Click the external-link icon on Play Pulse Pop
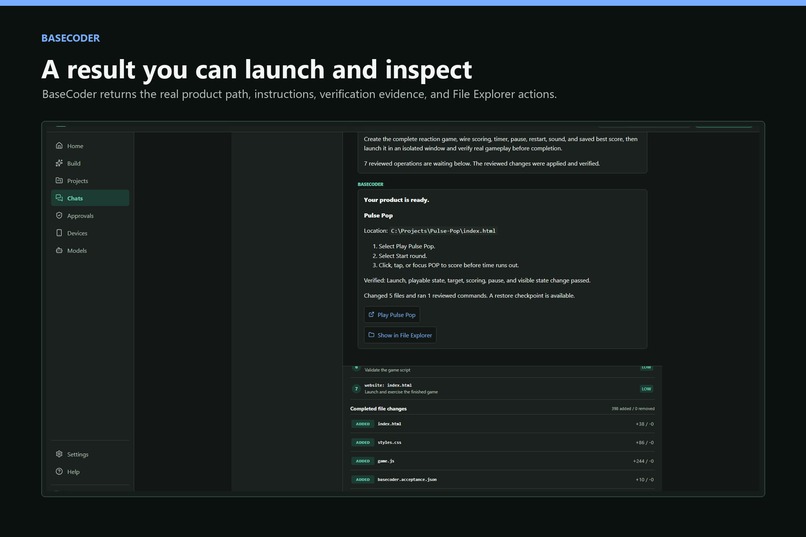The image size is (806, 537). click(x=371, y=314)
